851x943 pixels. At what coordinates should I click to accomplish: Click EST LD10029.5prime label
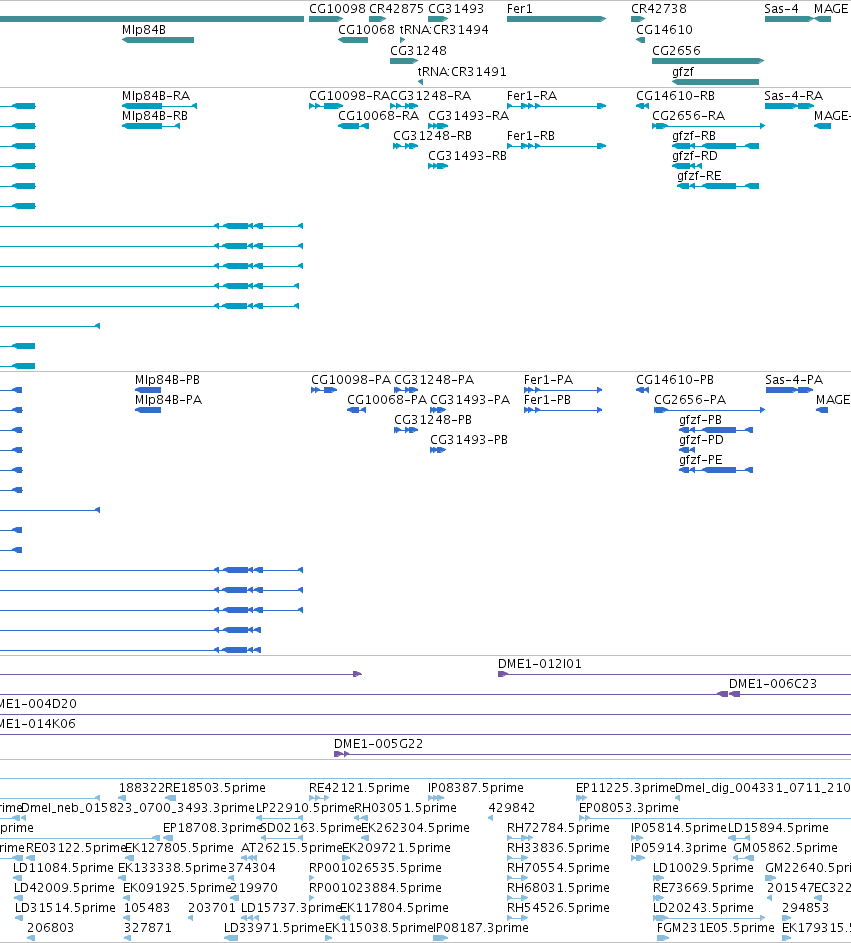click(703, 868)
